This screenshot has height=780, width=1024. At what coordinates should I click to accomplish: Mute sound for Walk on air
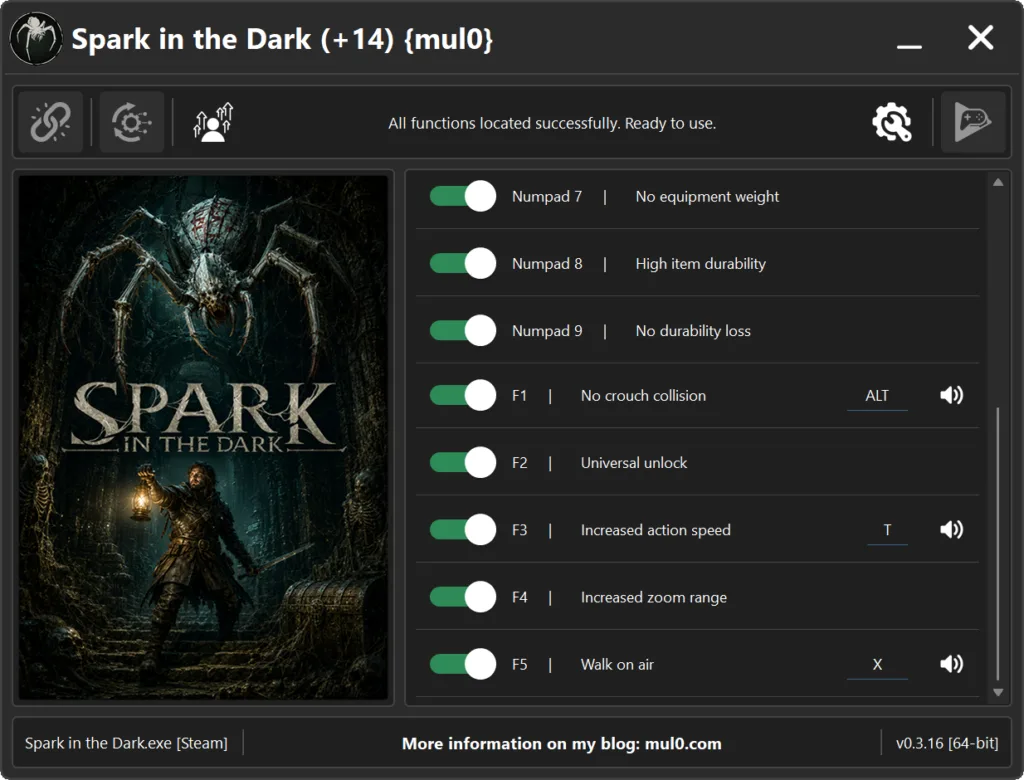(952, 664)
